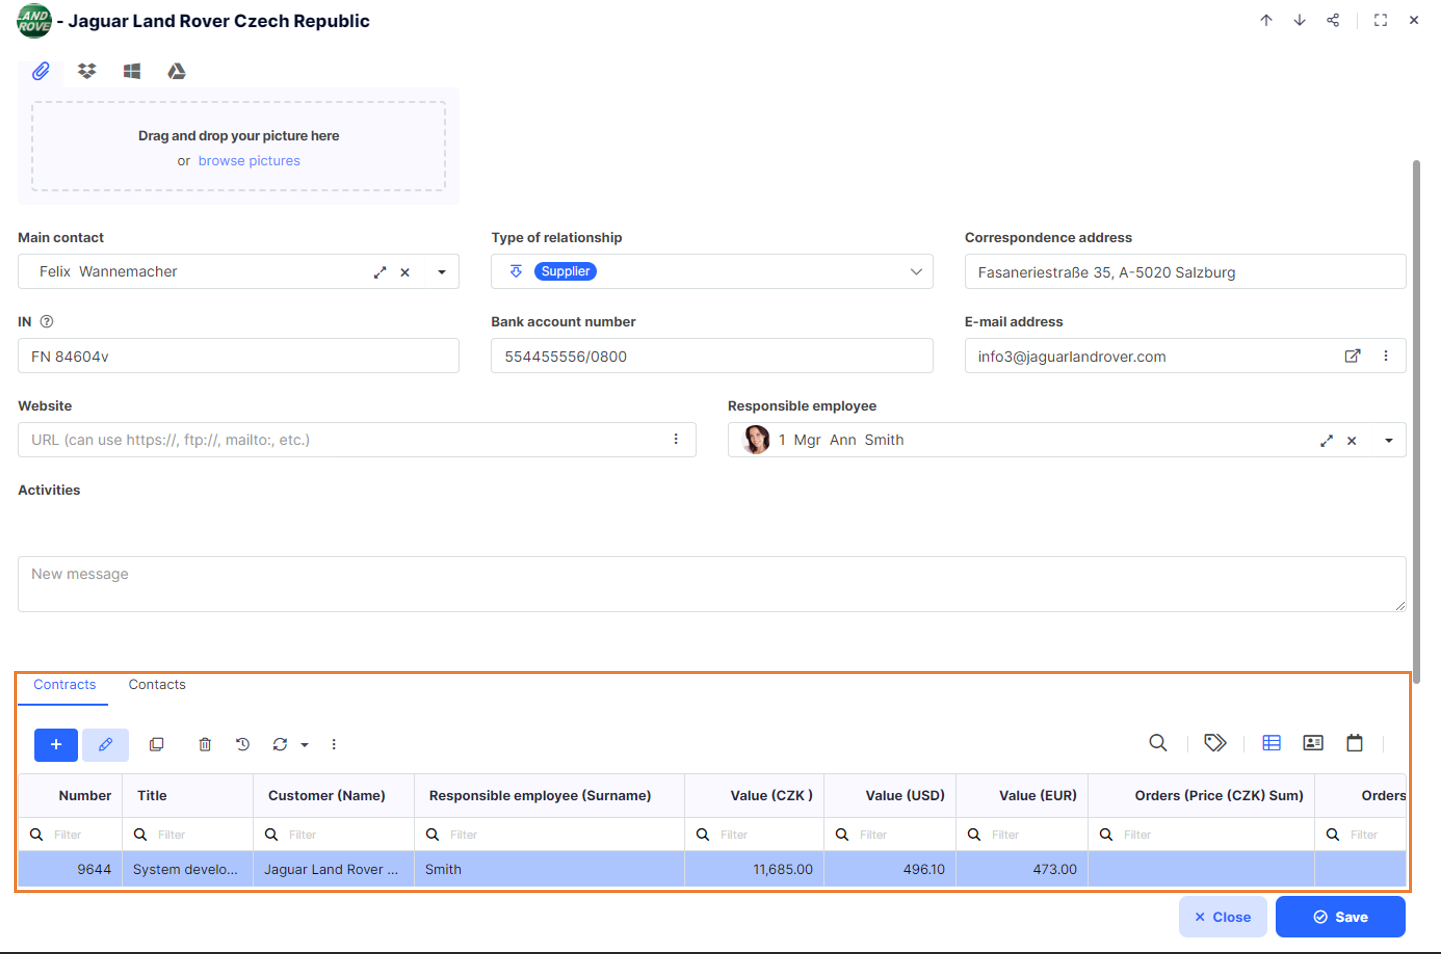Image resolution: width=1441 pixels, height=954 pixels.
Task: Click the IN field with FN 84604v
Action: pyautogui.click(x=238, y=356)
